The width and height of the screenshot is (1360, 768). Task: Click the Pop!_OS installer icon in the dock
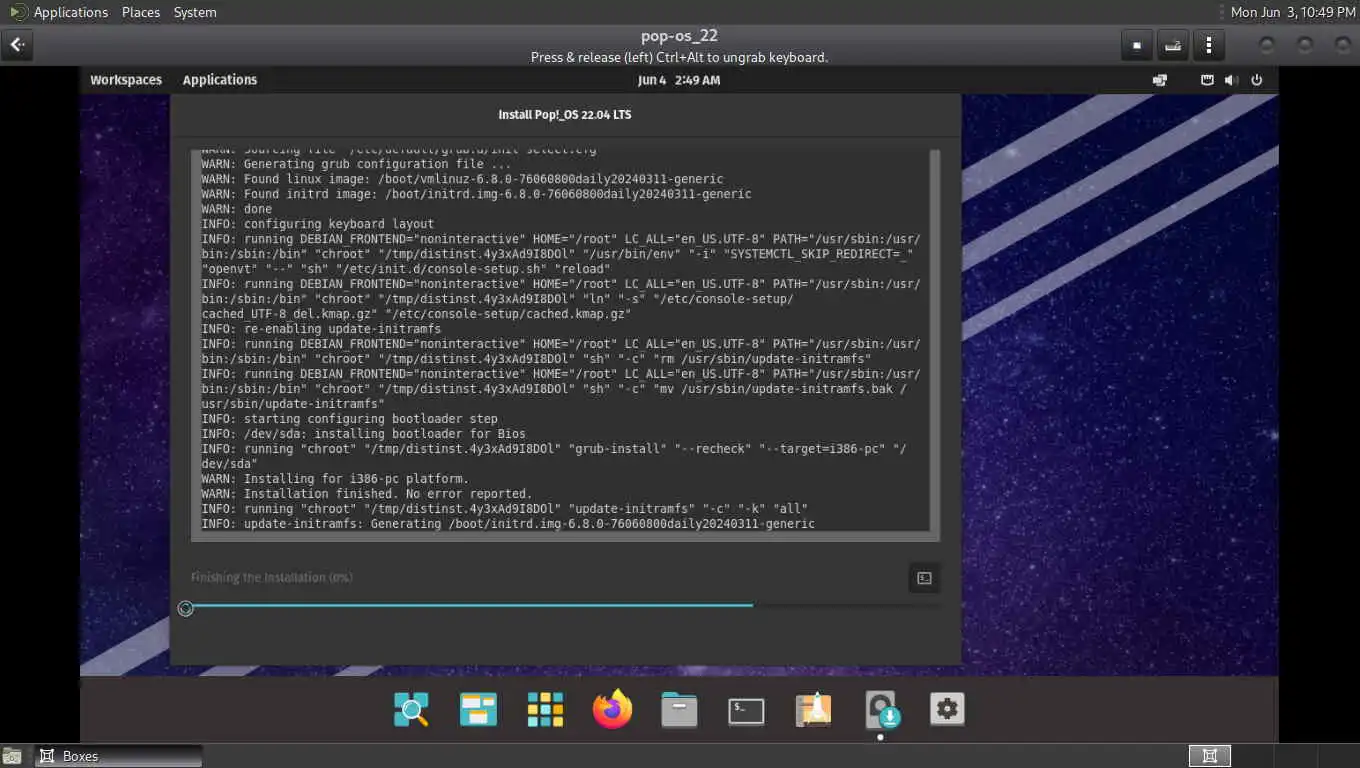(x=881, y=710)
